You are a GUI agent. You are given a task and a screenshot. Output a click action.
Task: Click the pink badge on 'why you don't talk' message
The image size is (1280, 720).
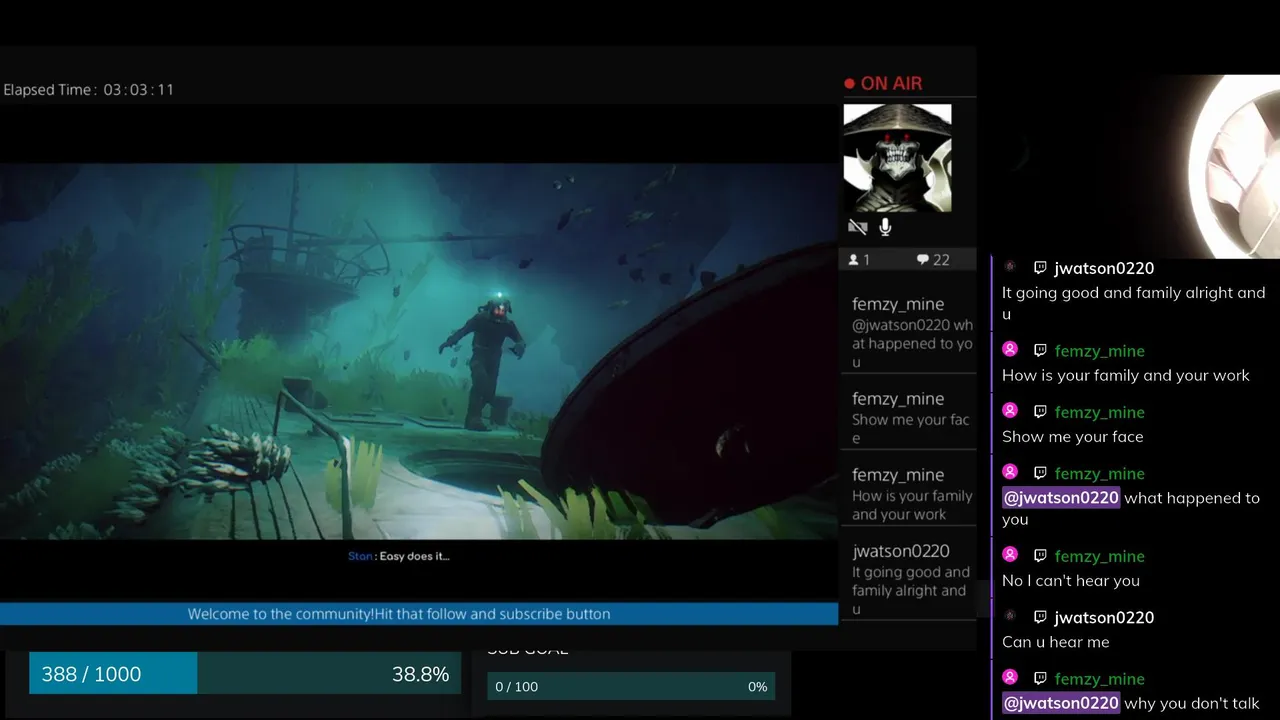click(1010, 677)
